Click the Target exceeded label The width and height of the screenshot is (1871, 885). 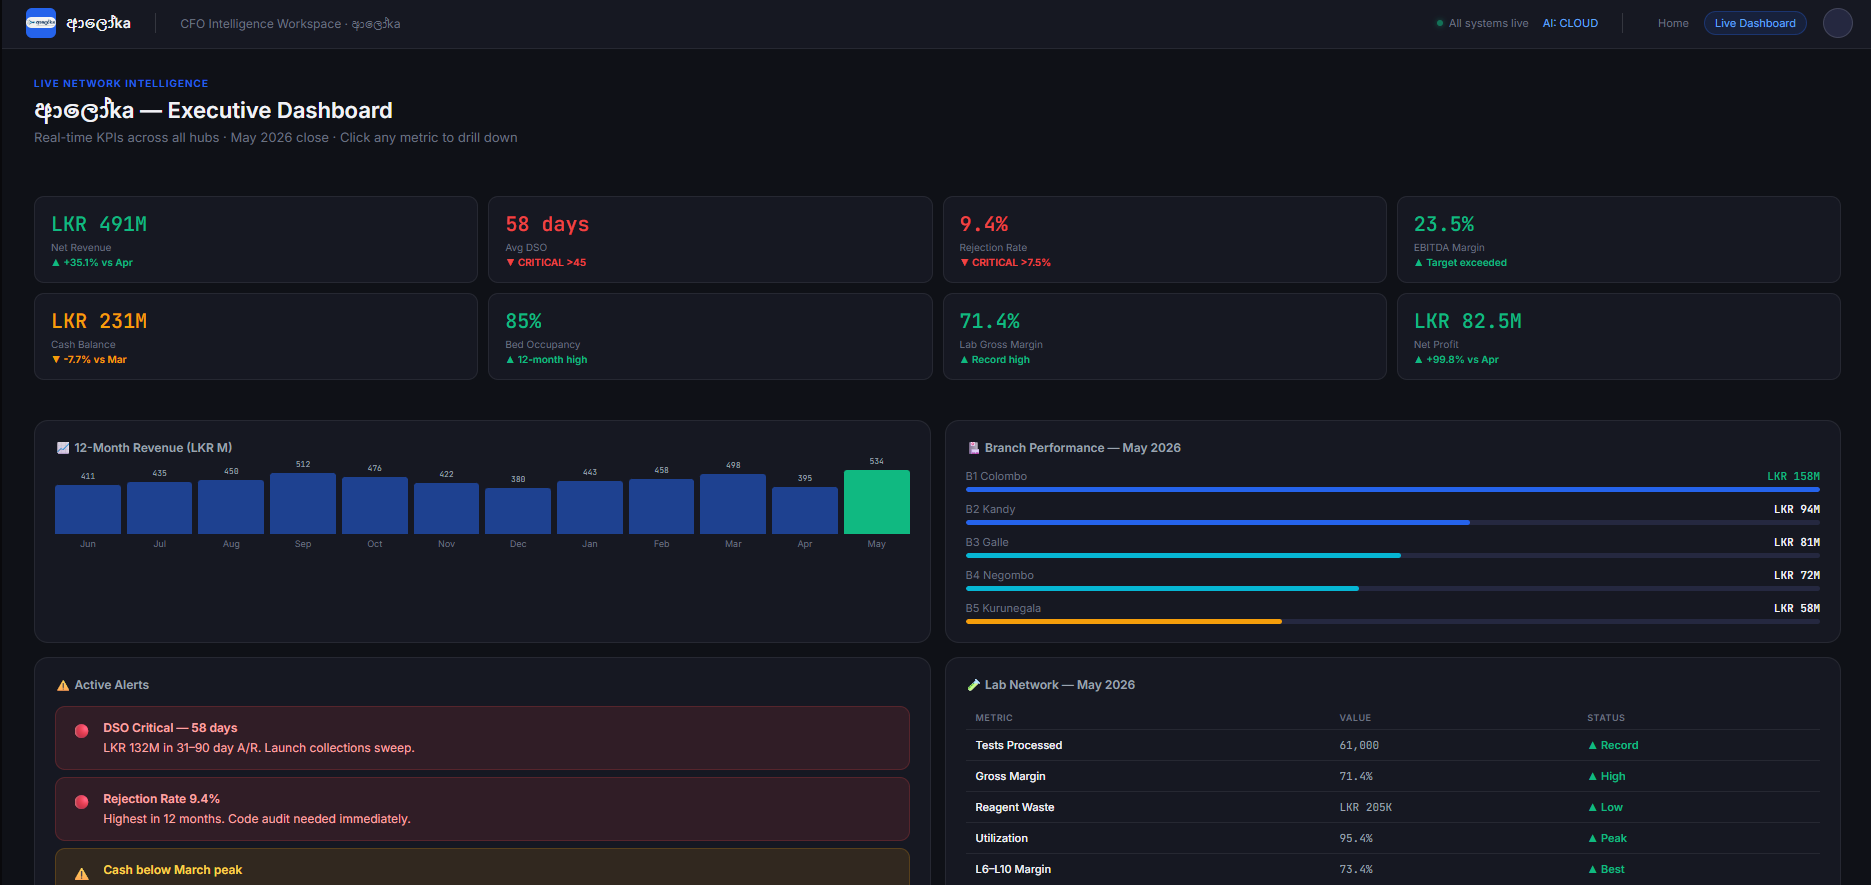1460,263
